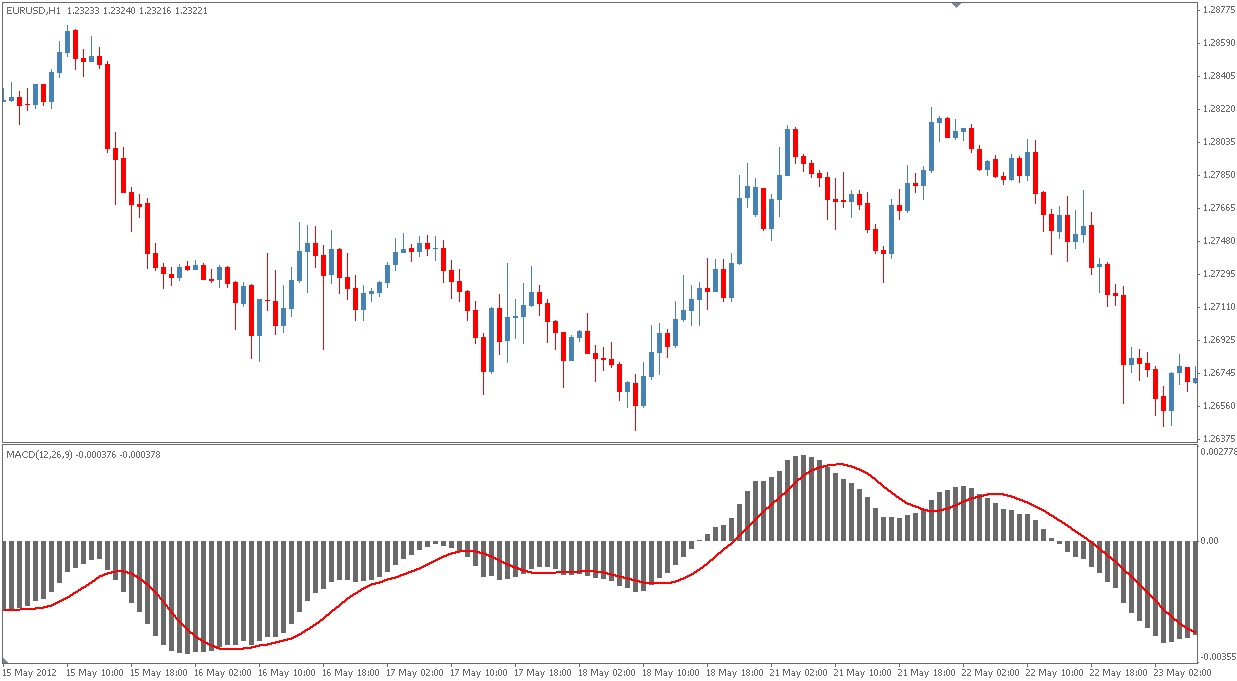
Task: Click the 16 May 10:00 time label
Action: 288,673
